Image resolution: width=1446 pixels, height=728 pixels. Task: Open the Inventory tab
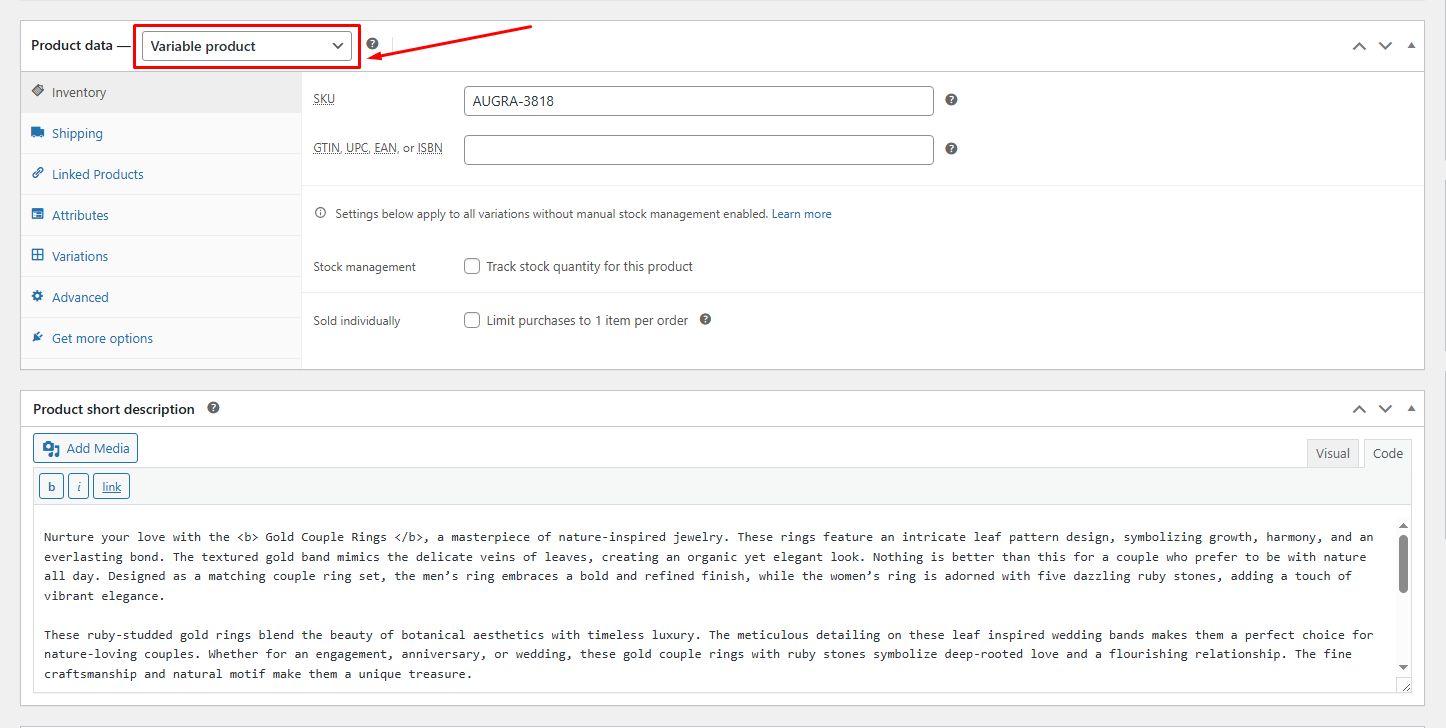(161, 92)
